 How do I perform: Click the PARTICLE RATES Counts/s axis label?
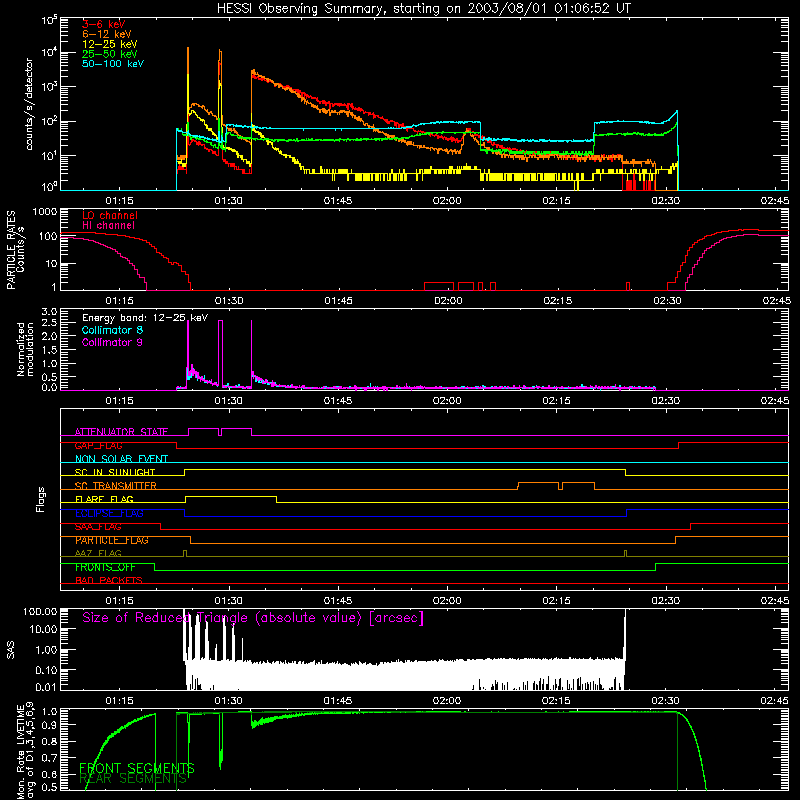(x=15, y=250)
